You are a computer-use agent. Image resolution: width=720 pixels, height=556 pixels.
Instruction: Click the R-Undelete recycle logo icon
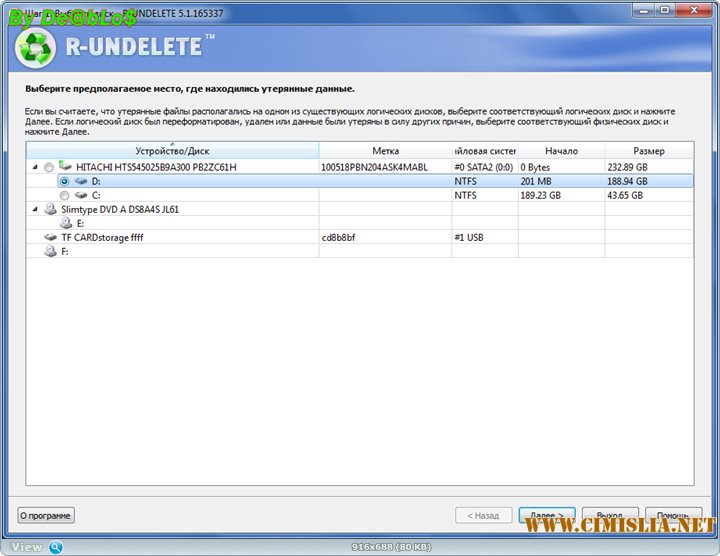coord(34,50)
